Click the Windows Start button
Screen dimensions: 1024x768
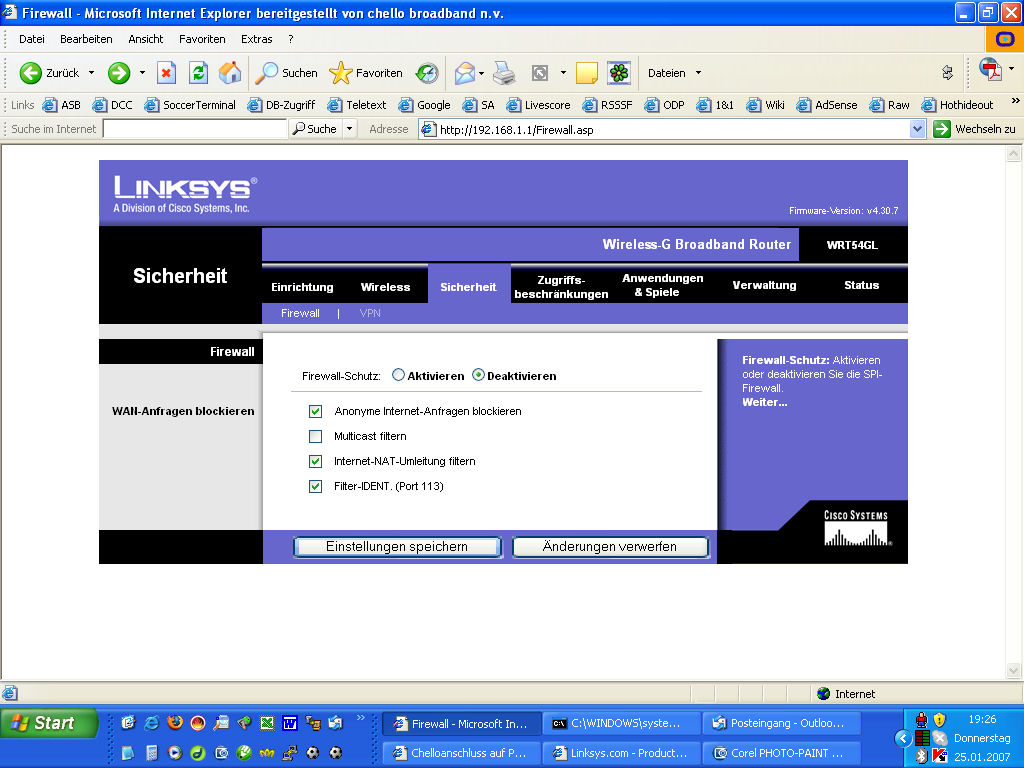[x=49, y=723]
